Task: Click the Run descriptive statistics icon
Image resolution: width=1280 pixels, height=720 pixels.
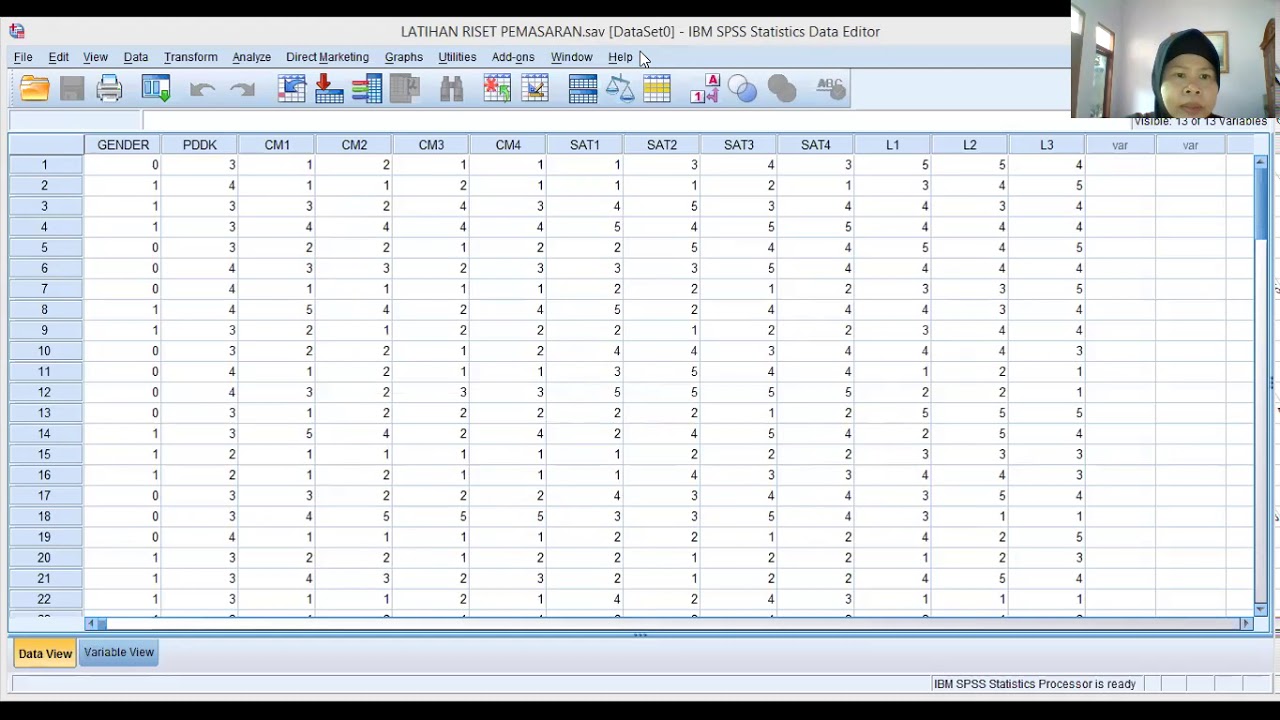Action: pos(405,89)
